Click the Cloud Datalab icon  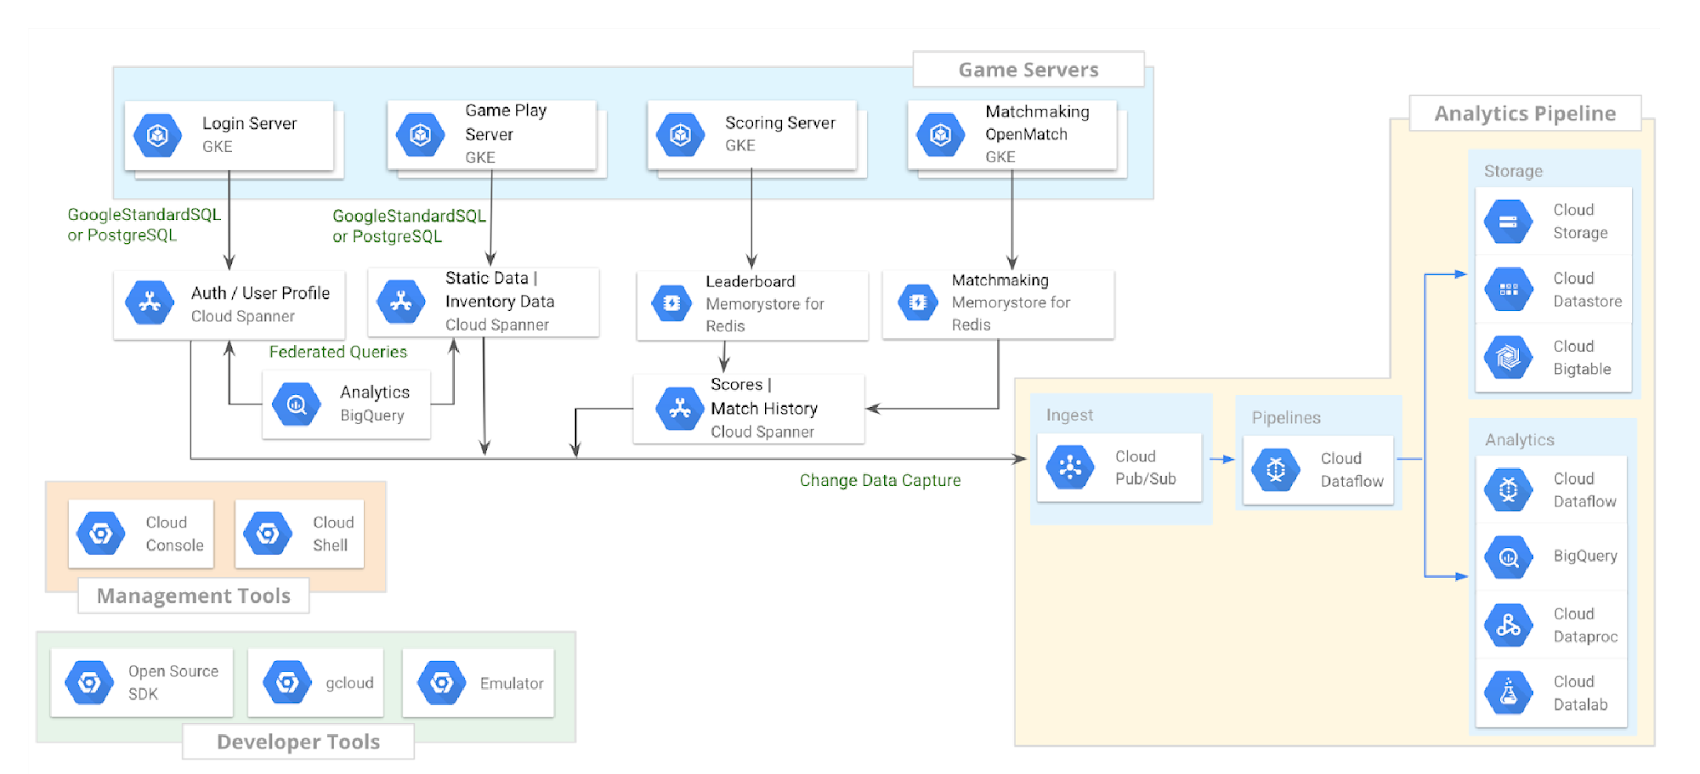tap(1509, 692)
